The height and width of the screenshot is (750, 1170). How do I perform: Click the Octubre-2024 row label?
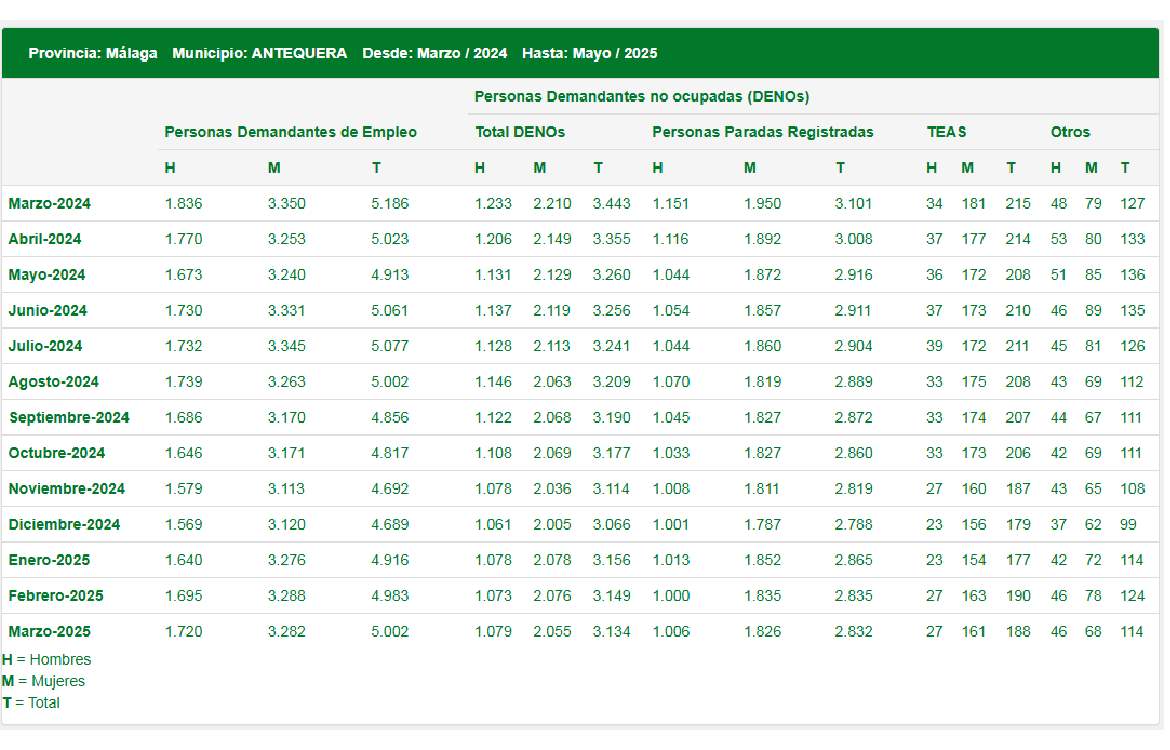[57, 453]
